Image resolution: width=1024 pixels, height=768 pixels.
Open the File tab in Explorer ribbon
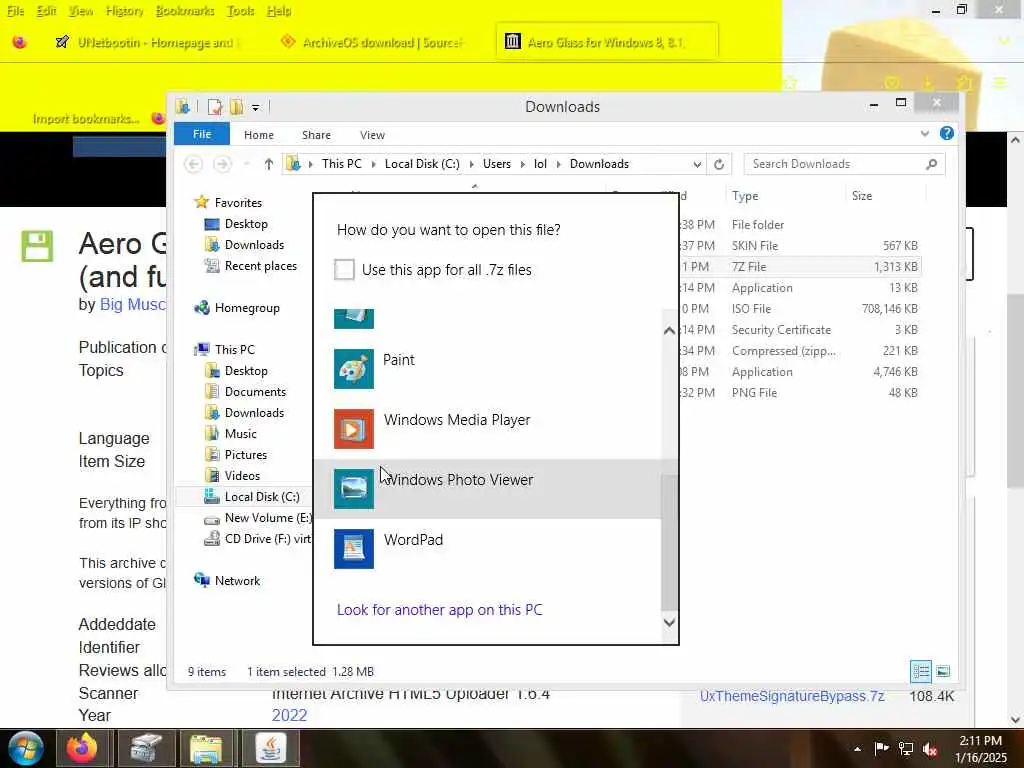click(x=202, y=134)
